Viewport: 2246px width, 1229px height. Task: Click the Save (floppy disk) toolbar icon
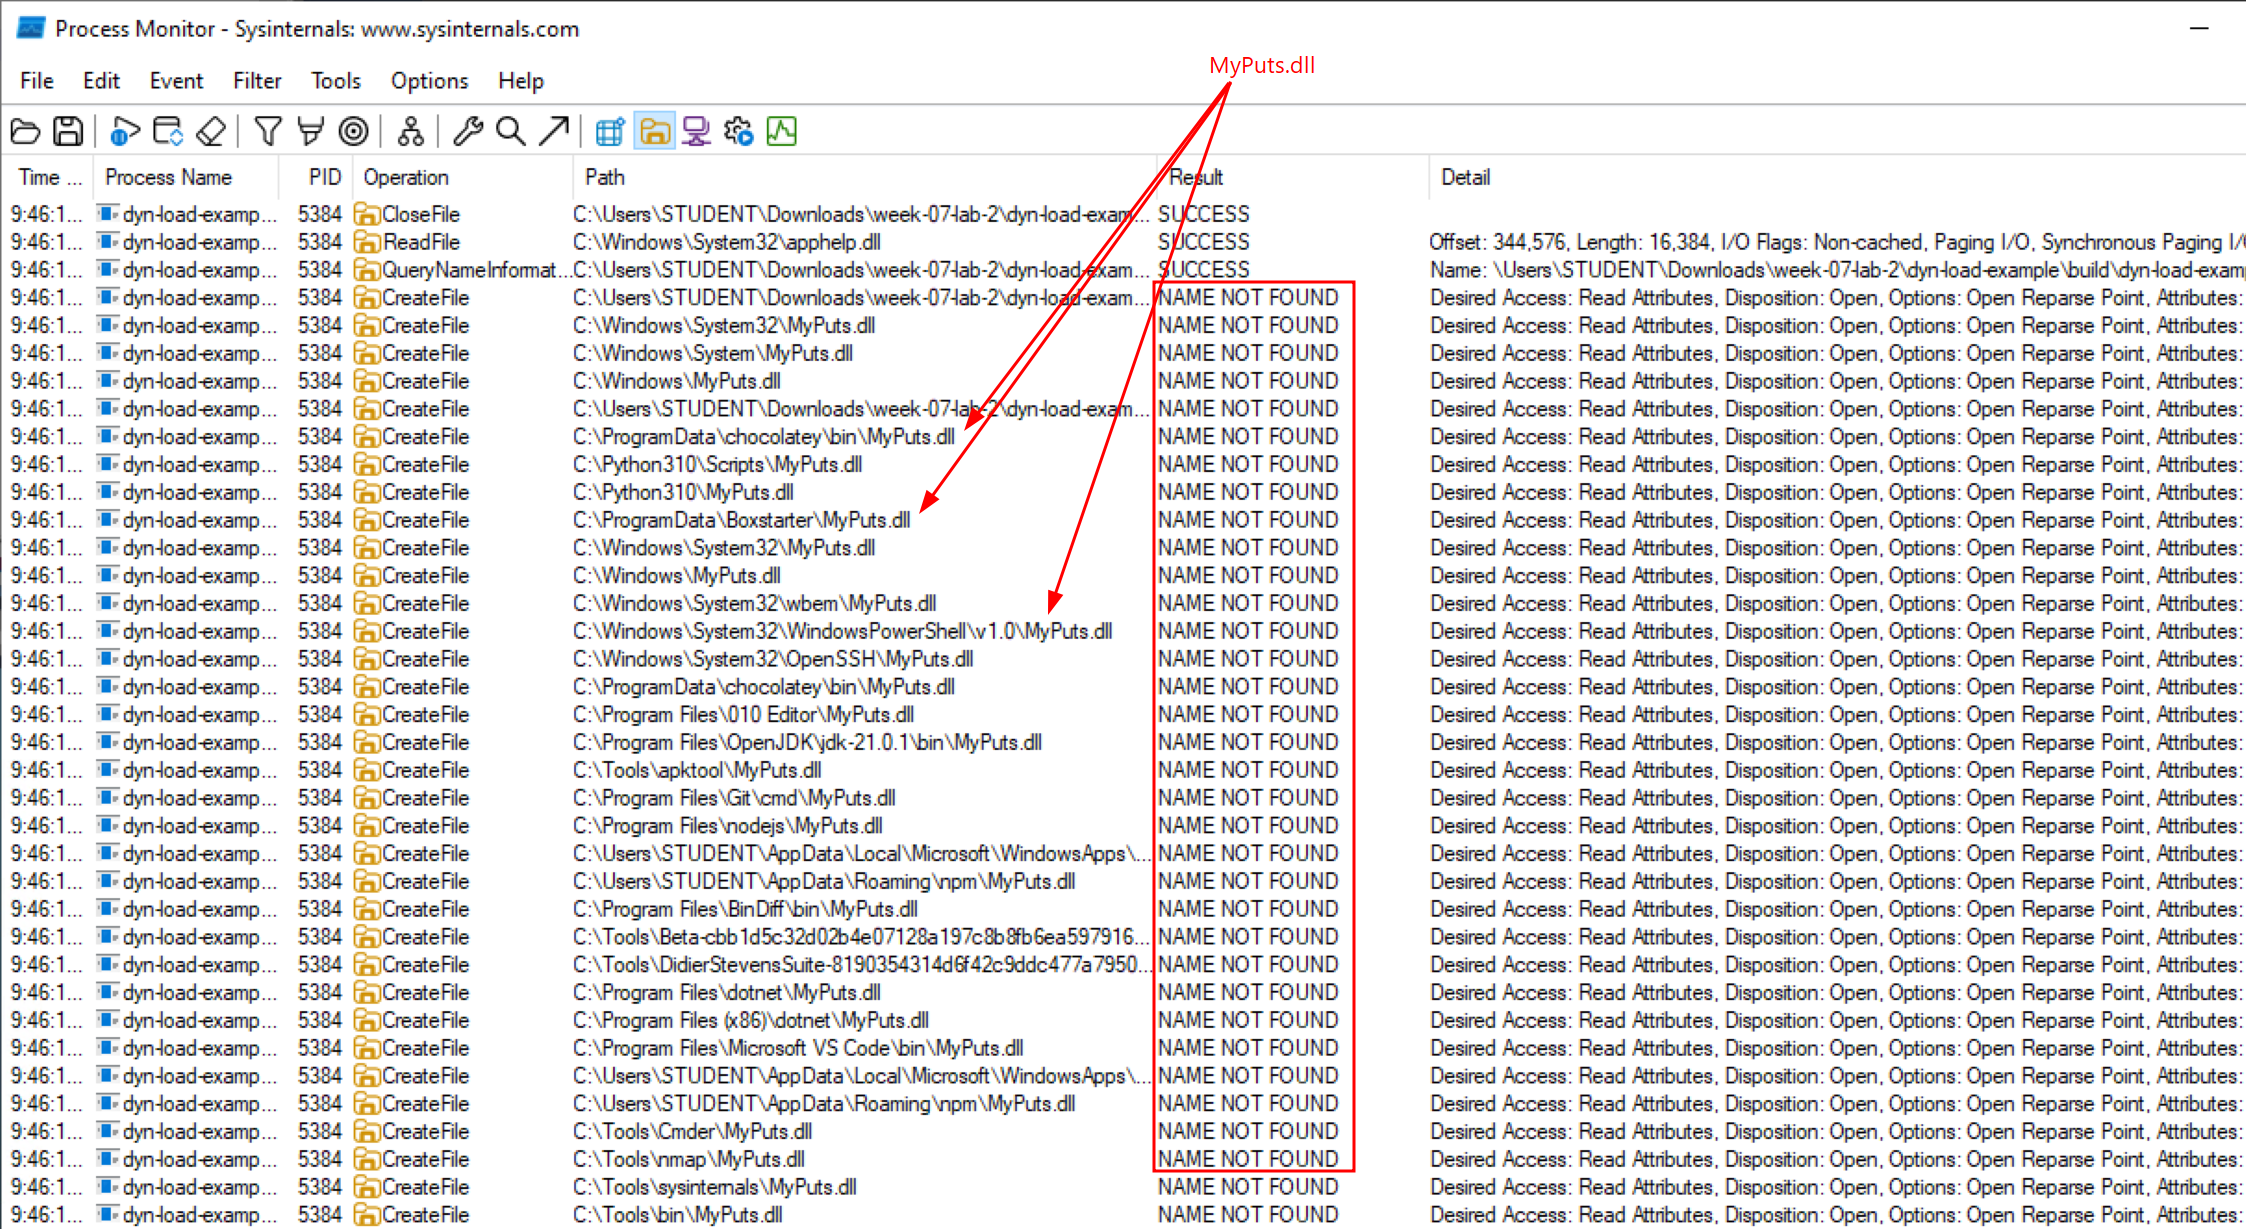68,131
